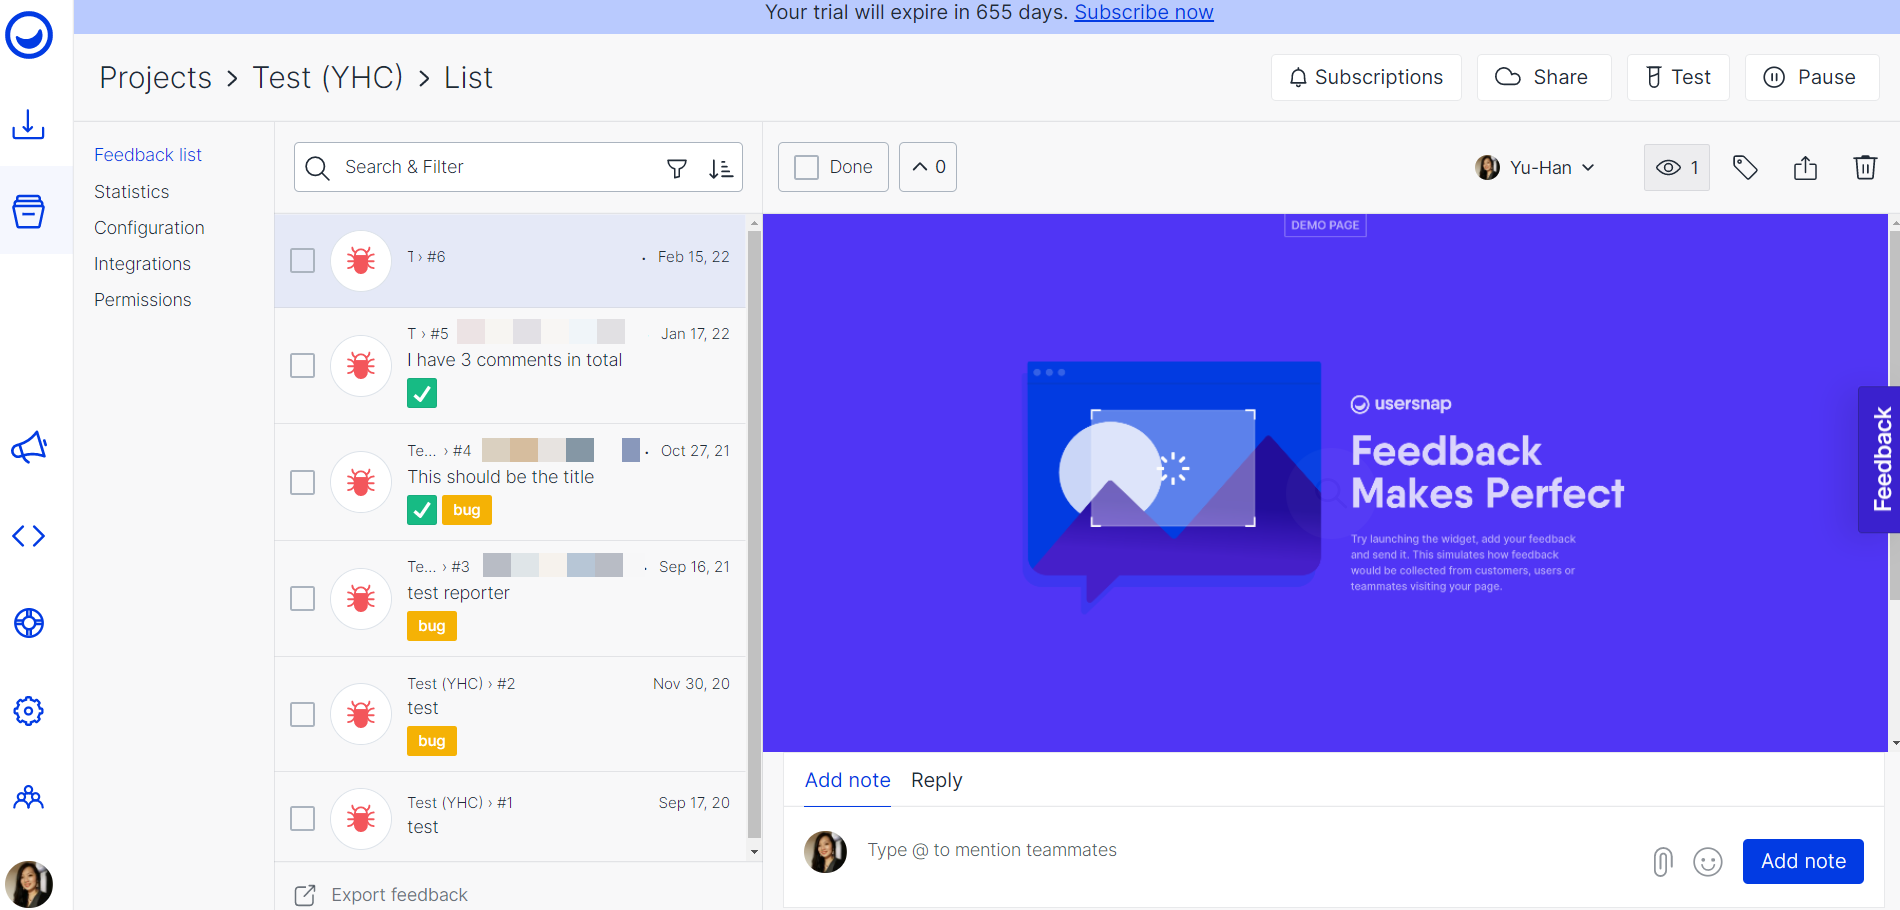Screen dimensions: 1900x910
Task: Click the screenshot preview image
Action: [1324, 482]
